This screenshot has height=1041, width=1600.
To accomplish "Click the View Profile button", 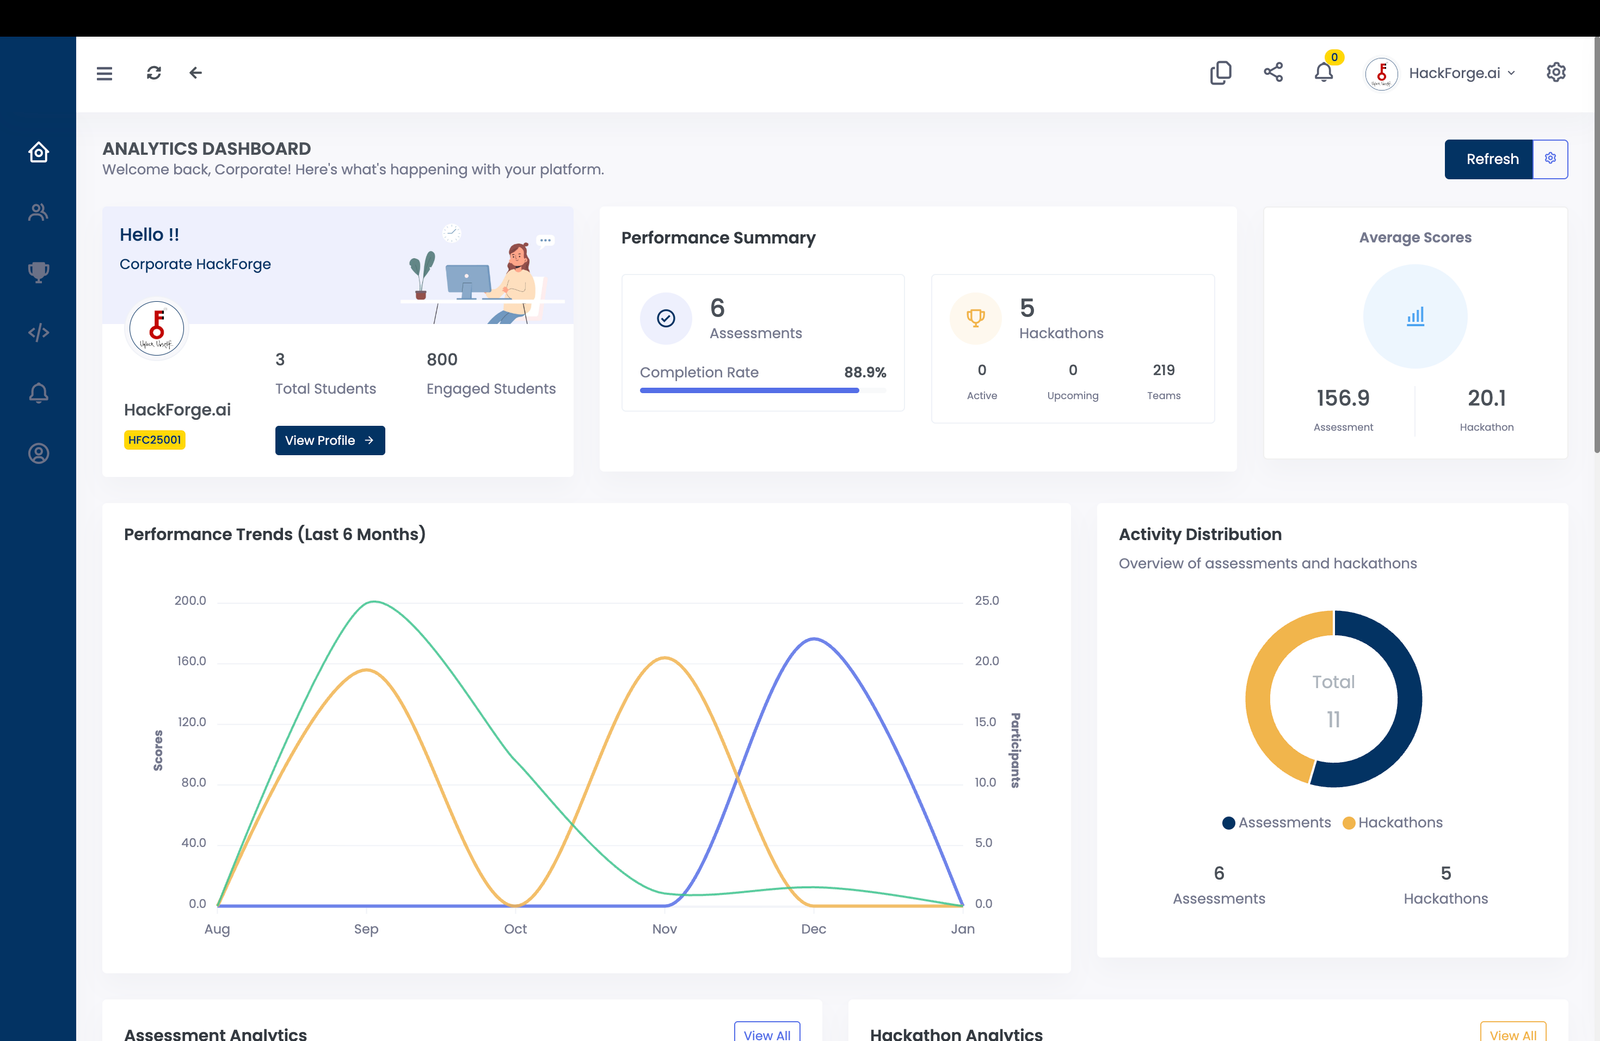I will pyautogui.click(x=330, y=440).
